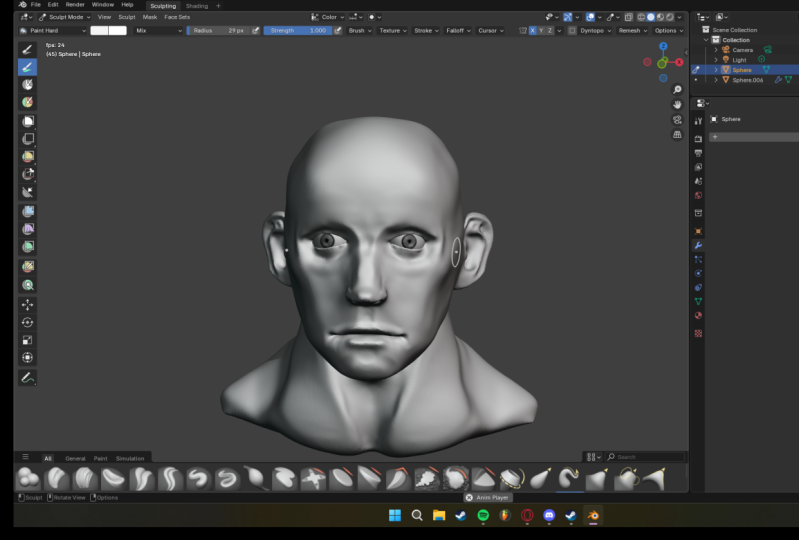Screen dimensions: 799x540
Task: Switch to rendered viewport shading
Action: [x=670, y=17]
